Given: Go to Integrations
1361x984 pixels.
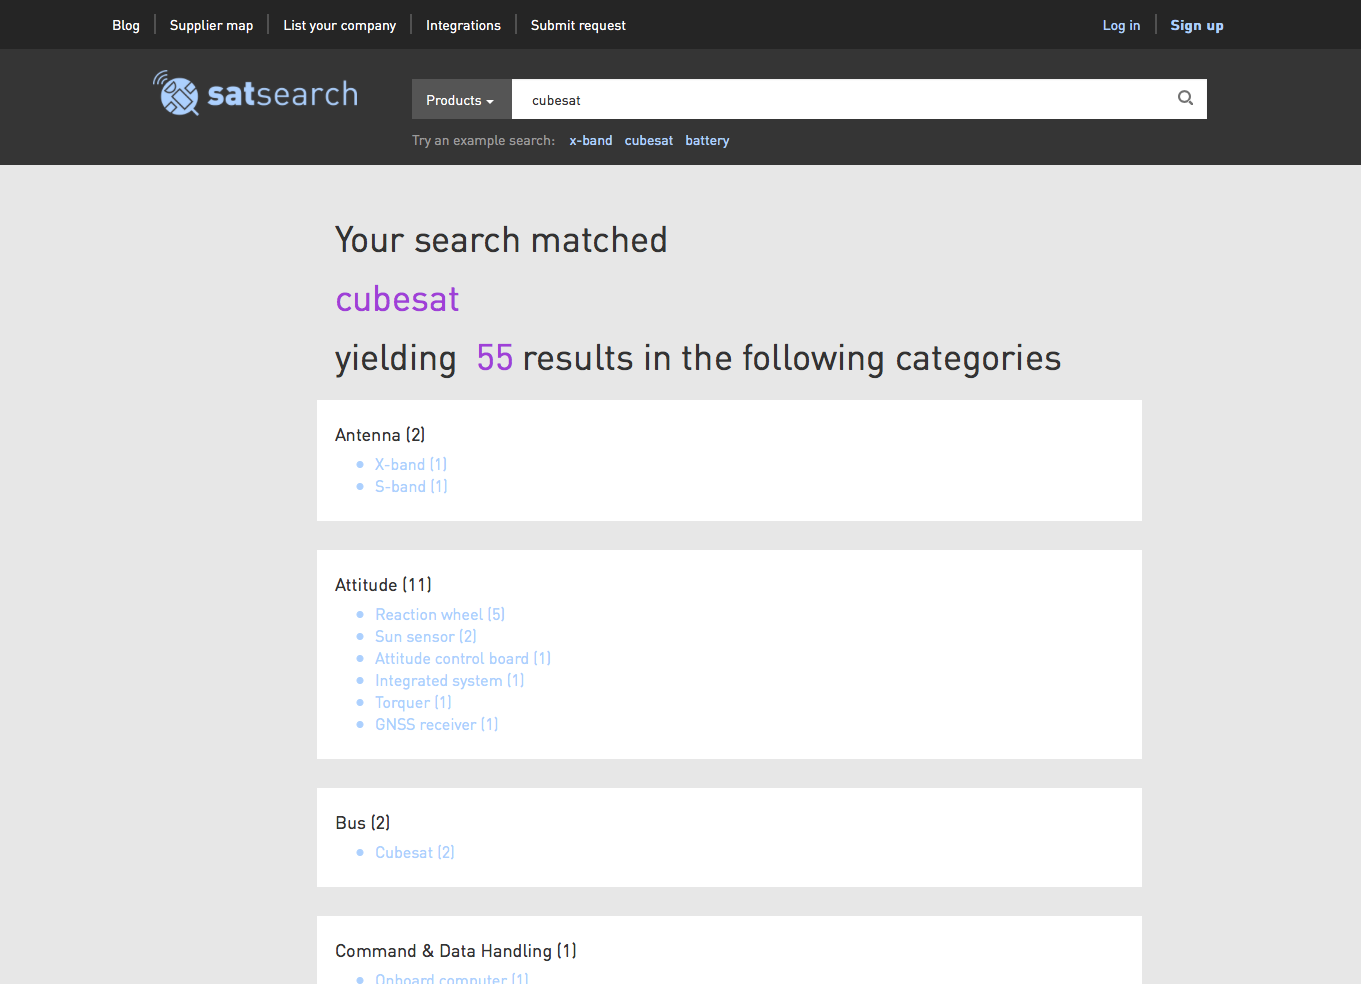Looking at the screenshot, I should click(463, 25).
